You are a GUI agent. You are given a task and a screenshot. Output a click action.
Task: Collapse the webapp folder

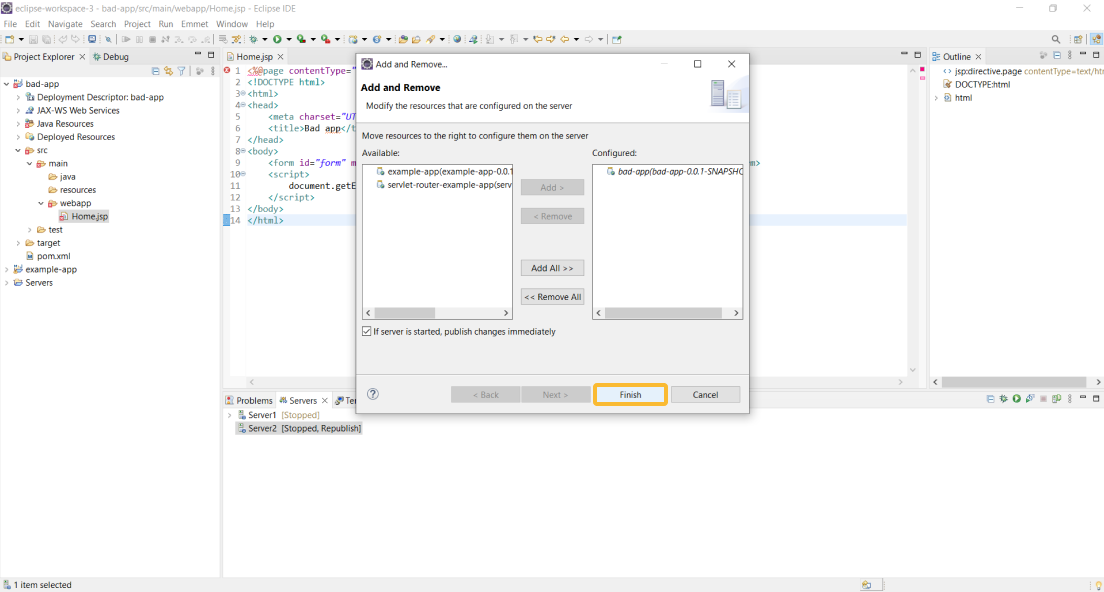tap(41, 203)
